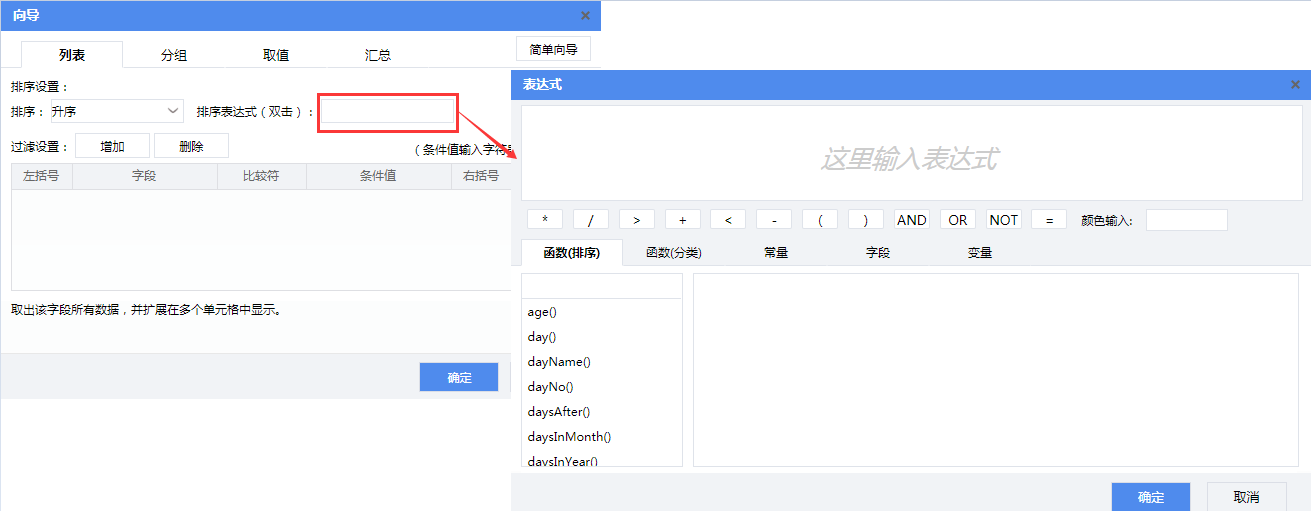Close the 表达式 dialog with X

tap(1295, 85)
